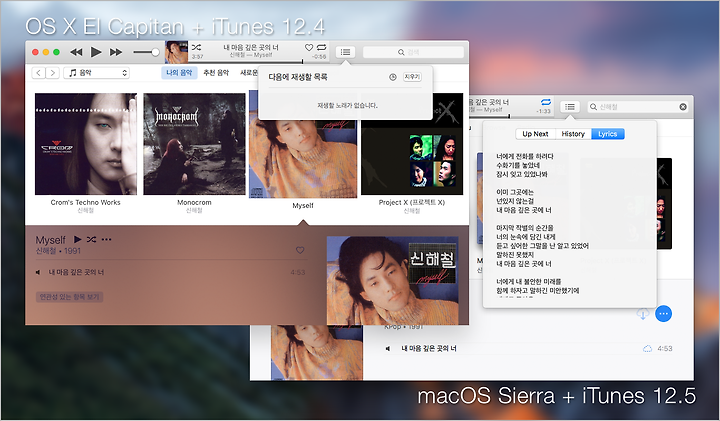
Task: Select the 나의 음악 tab
Action: point(179,73)
